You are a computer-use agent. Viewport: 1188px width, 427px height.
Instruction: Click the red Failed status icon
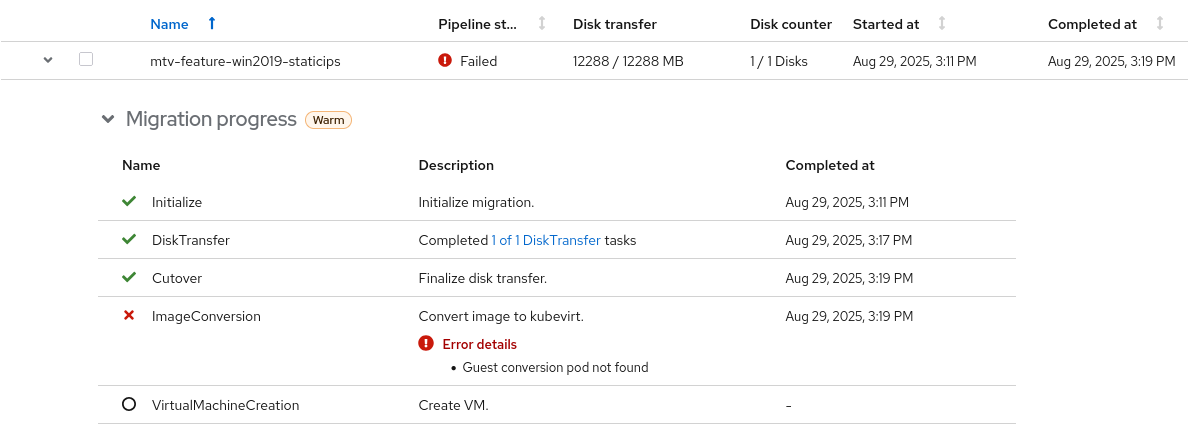coord(445,61)
